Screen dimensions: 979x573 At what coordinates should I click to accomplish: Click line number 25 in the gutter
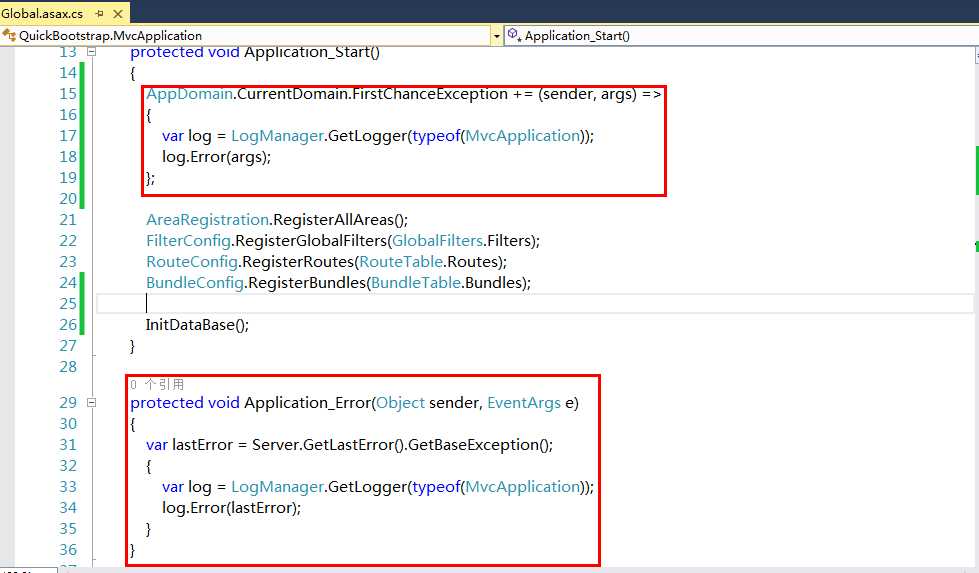pos(68,304)
